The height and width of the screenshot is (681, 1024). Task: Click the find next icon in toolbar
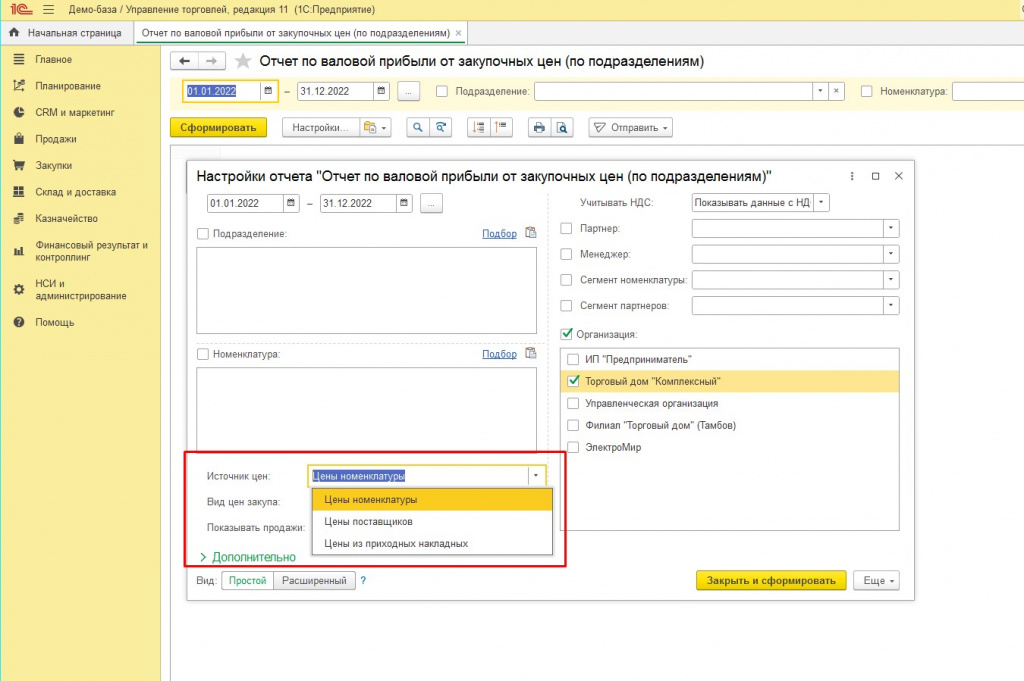(441, 127)
